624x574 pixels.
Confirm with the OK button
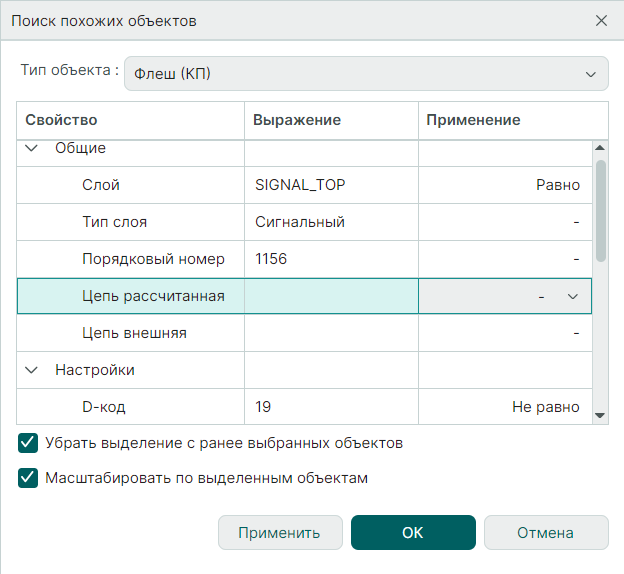coord(413,533)
